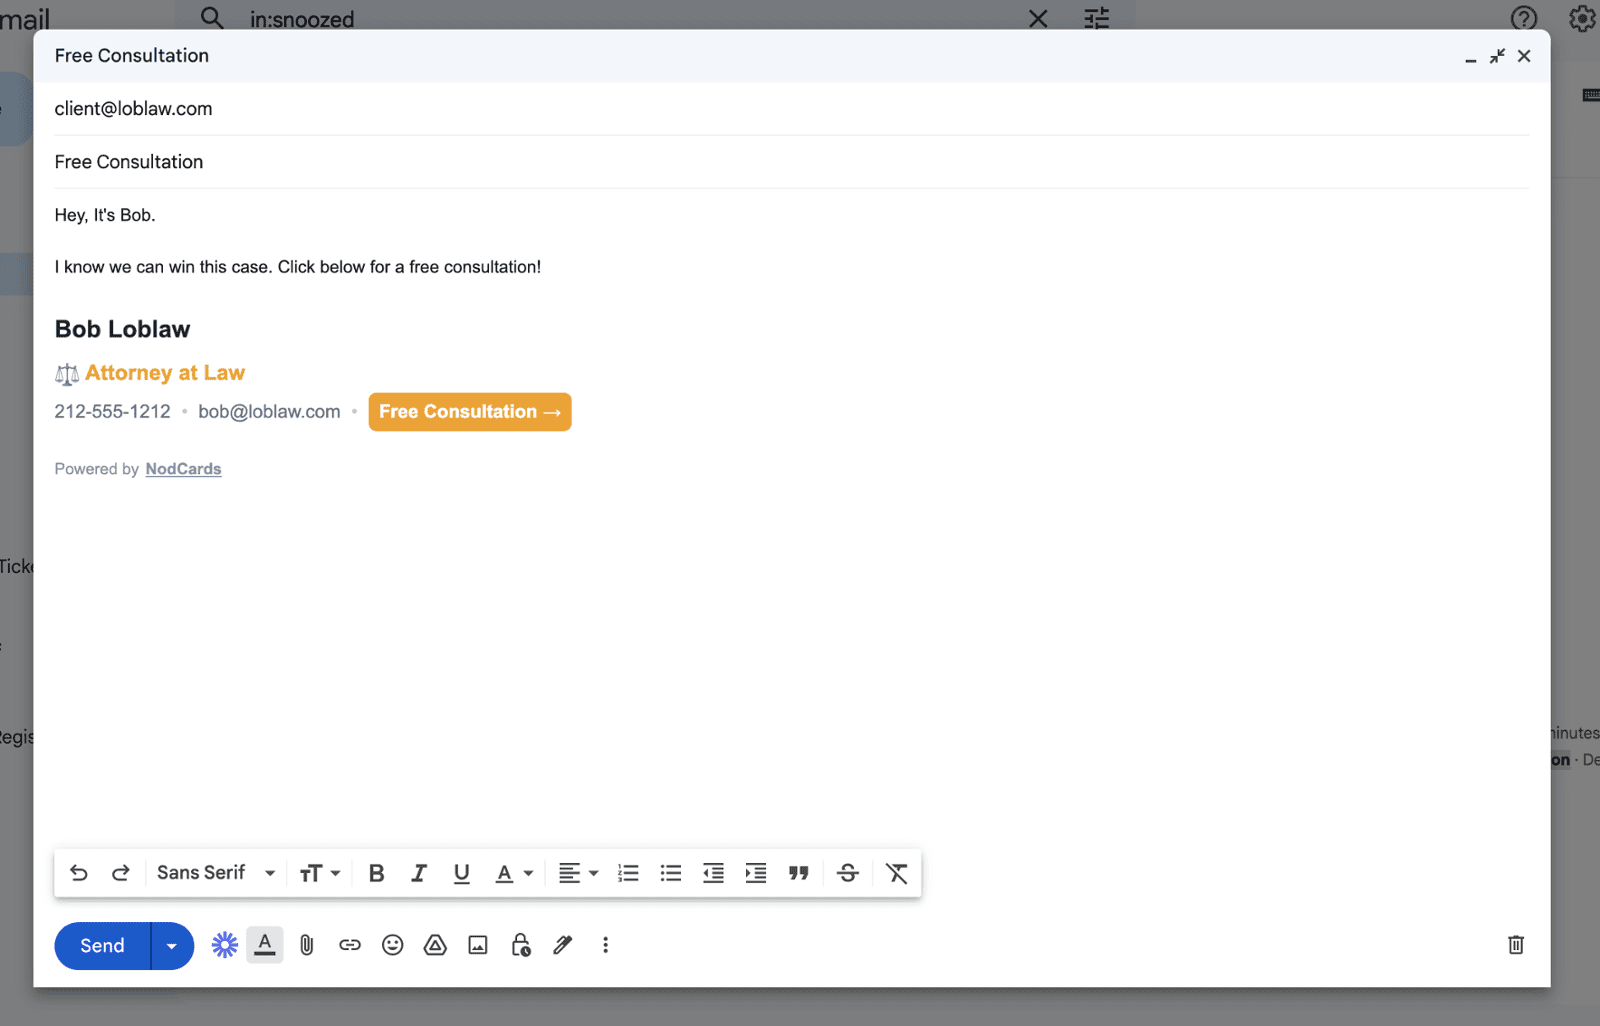Insert files using Google Drive icon
The width and height of the screenshot is (1600, 1026).
435,945
